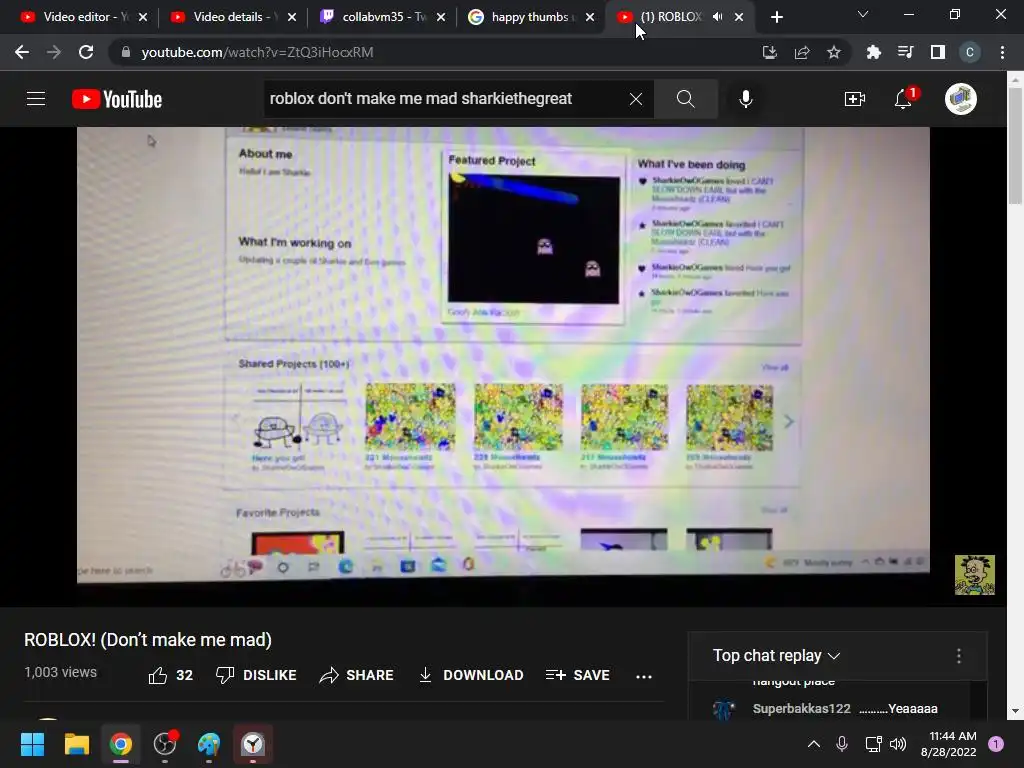Go back in browser history
The width and height of the screenshot is (1024, 768).
(22, 52)
